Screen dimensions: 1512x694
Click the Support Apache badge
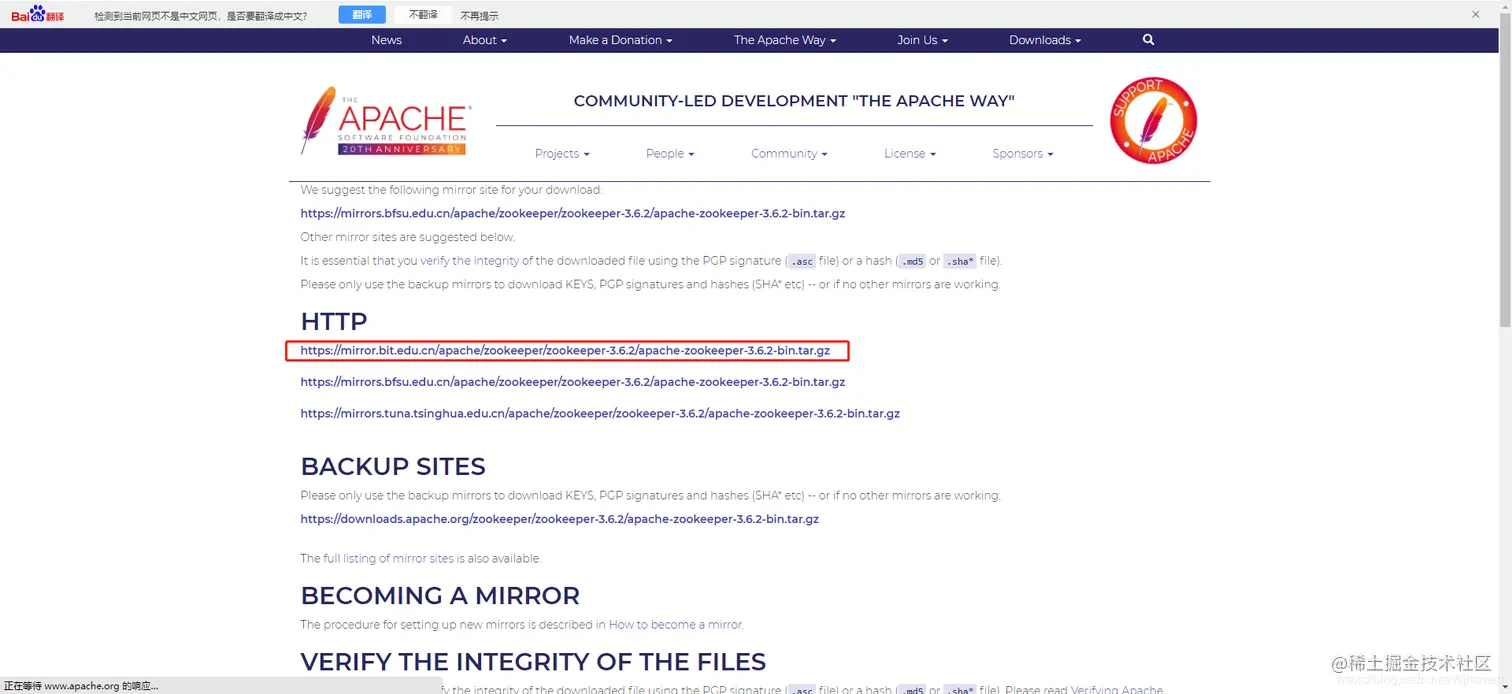(x=1153, y=121)
